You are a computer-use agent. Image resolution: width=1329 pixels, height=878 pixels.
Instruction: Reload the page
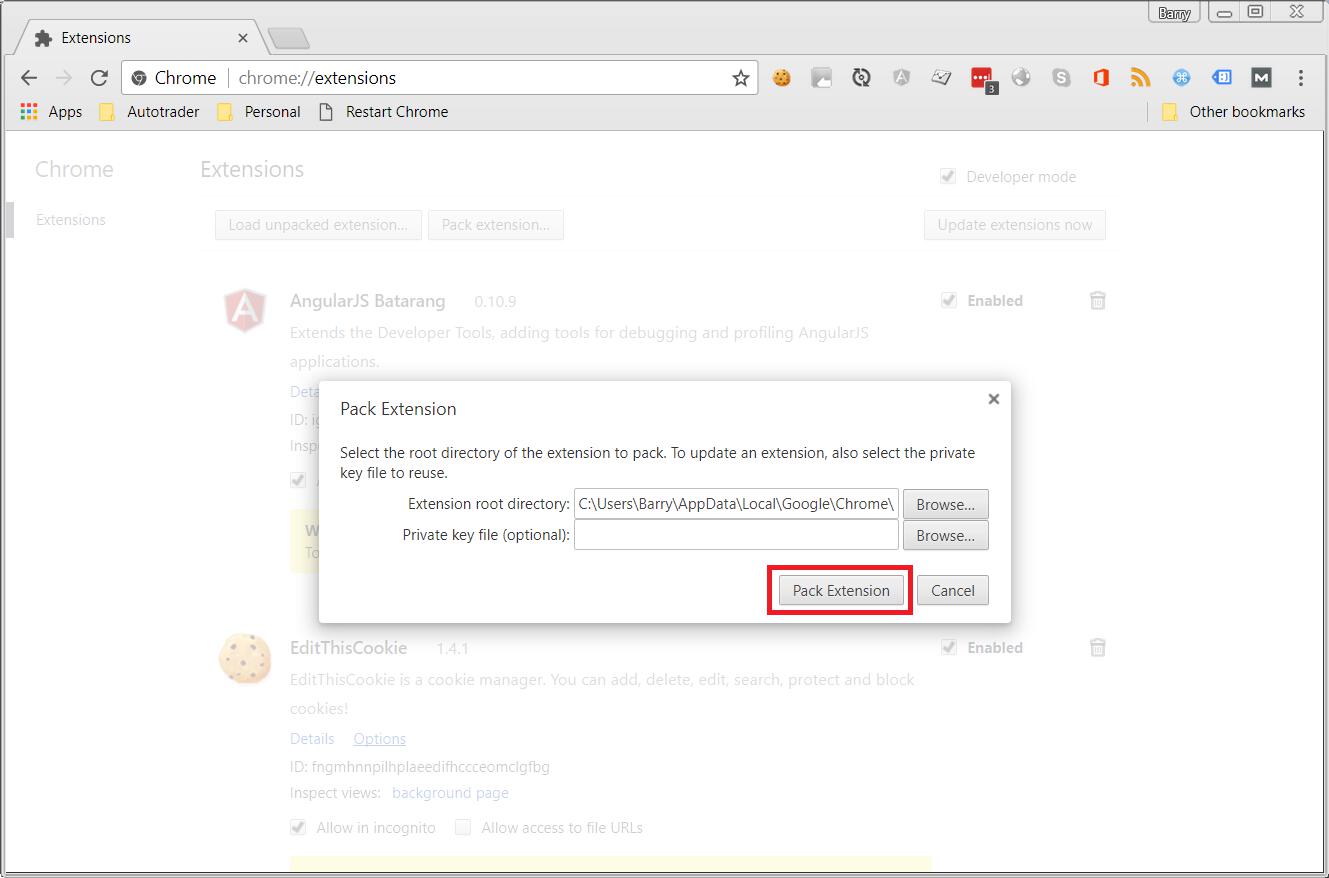[x=98, y=78]
